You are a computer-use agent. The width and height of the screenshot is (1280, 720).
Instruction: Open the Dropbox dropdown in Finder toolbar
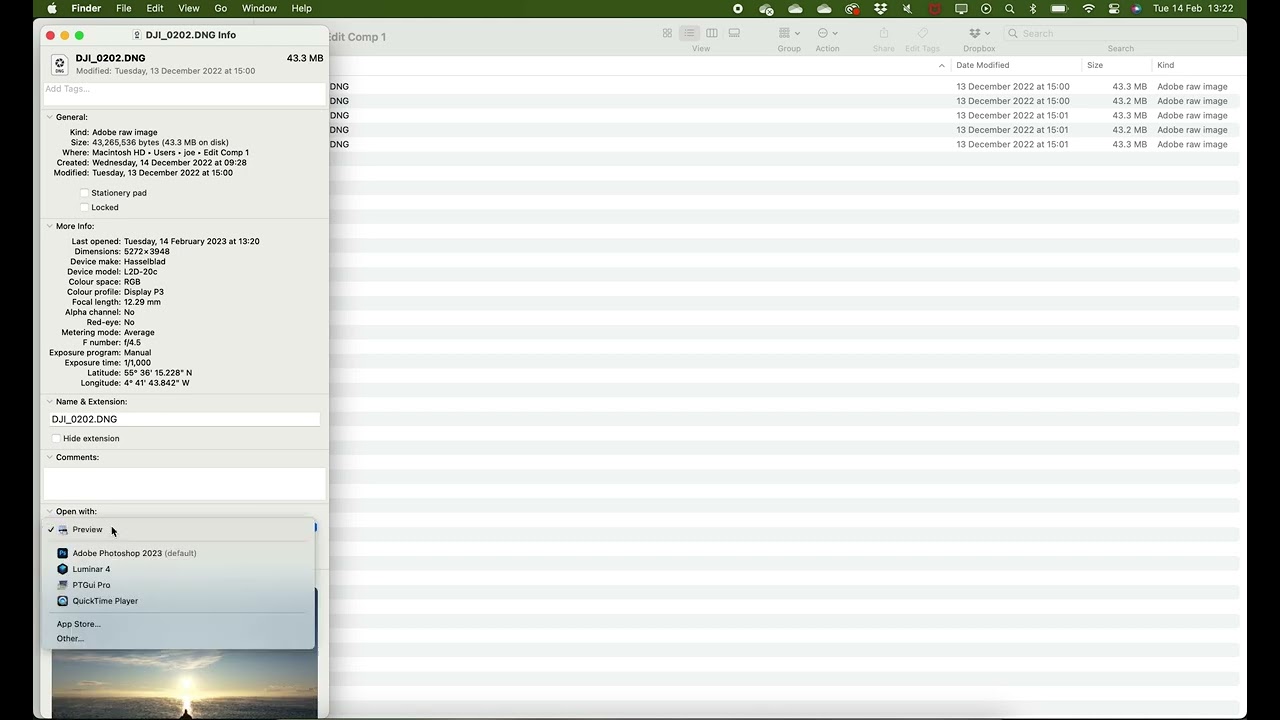click(979, 33)
